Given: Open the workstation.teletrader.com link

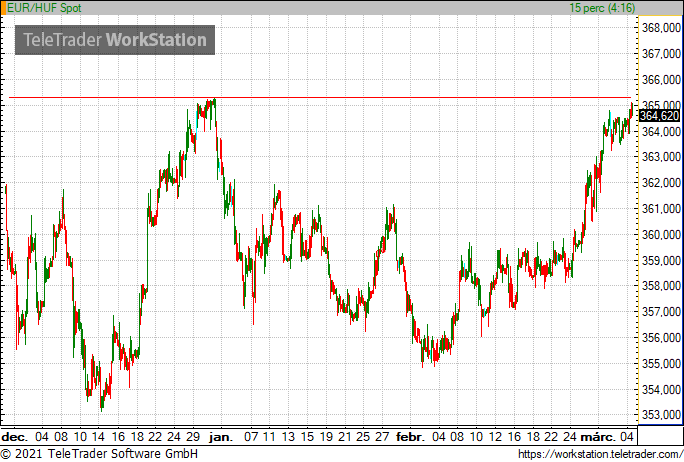Looking at the screenshot, I should [601, 454].
